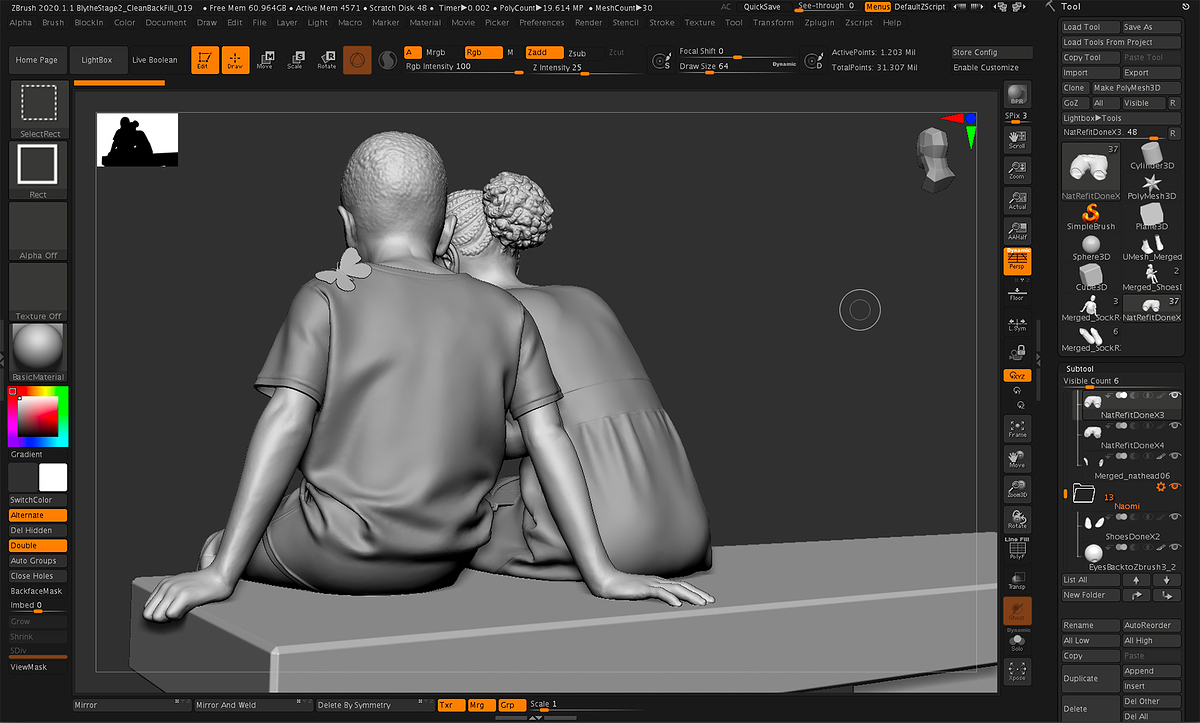
Task: Toggle Ghost transparency
Action: tap(1017, 610)
